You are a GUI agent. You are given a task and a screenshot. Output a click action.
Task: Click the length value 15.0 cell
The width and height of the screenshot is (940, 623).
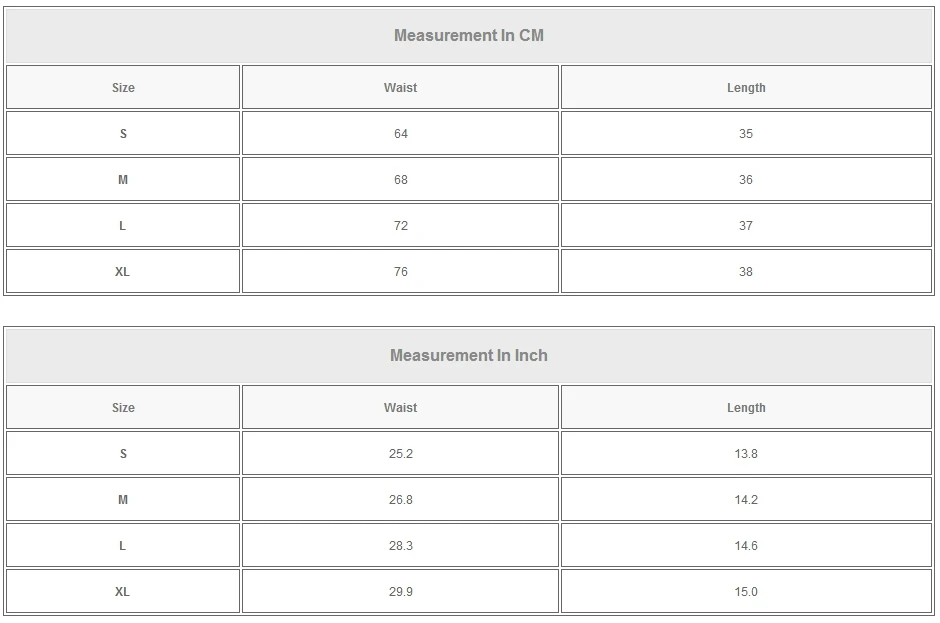pos(746,592)
